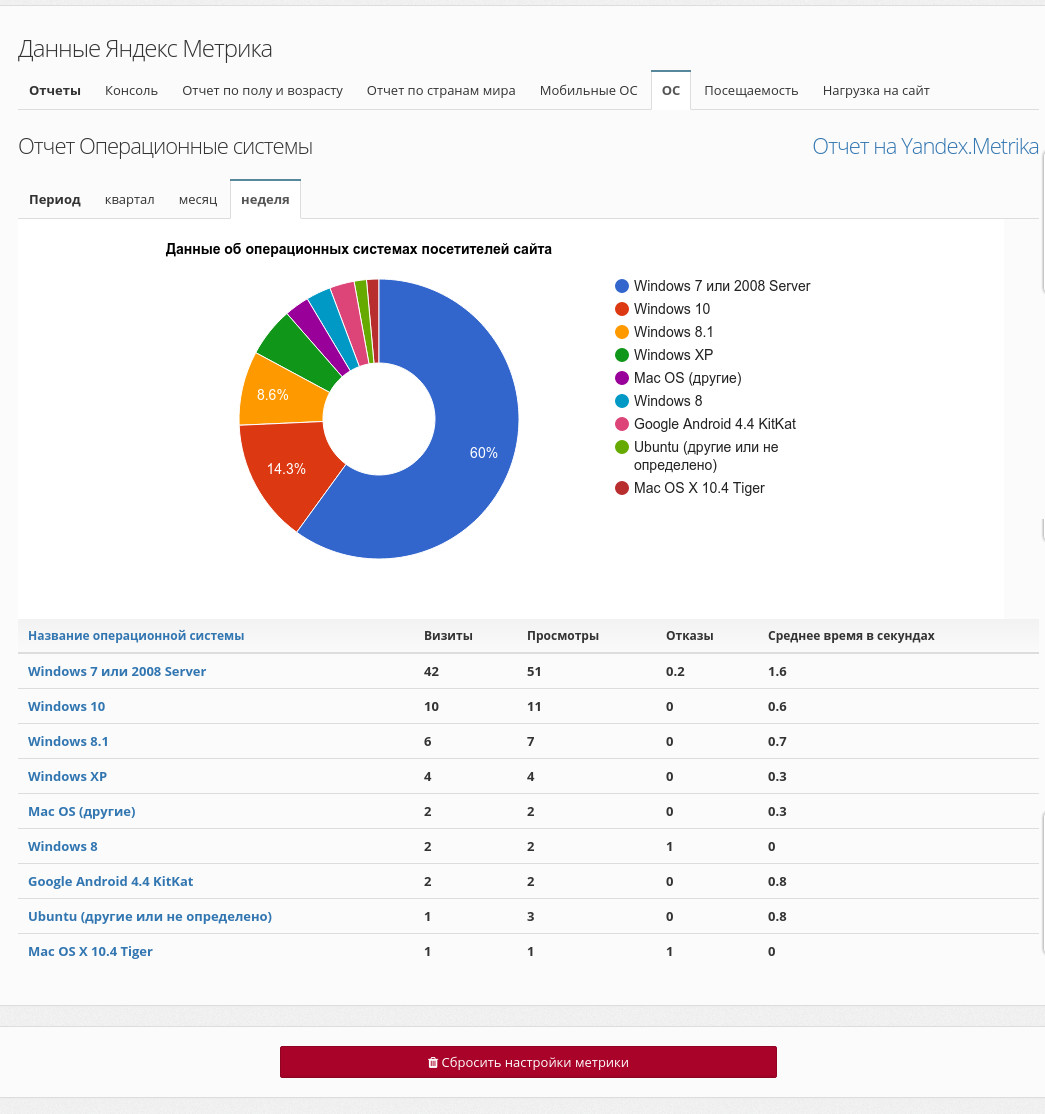Click the Windows 10 table row link
Image resolution: width=1045 pixels, height=1114 pixels.
coord(66,707)
